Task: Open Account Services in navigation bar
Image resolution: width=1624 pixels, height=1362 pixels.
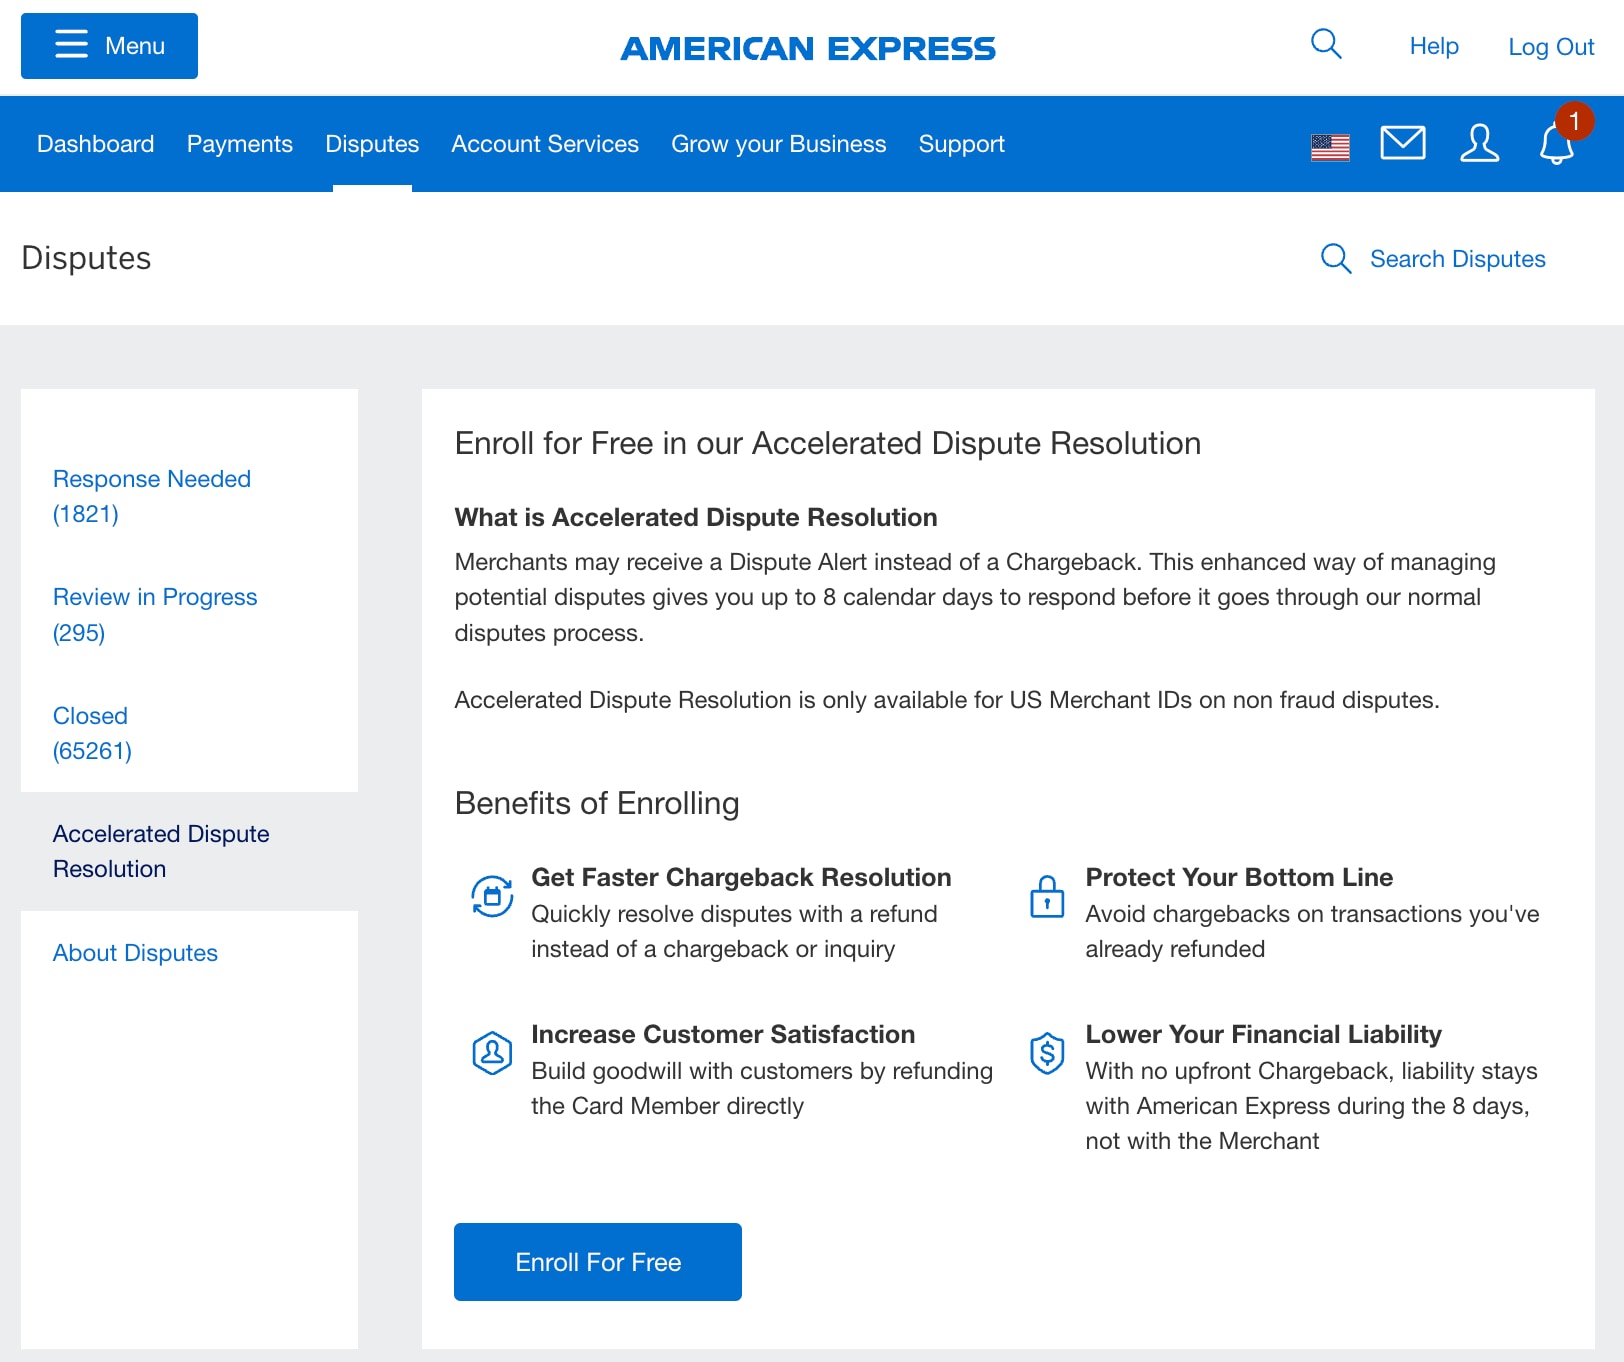Action: click(x=545, y=144)
